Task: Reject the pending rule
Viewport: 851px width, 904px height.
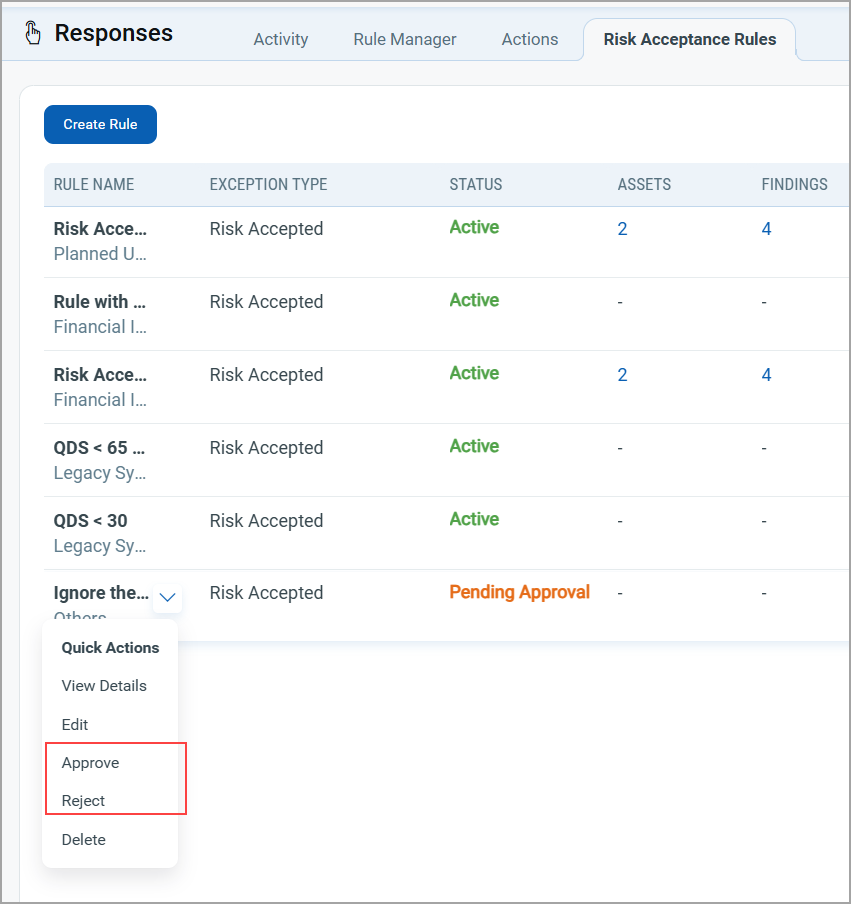Action: pos(83,801)
